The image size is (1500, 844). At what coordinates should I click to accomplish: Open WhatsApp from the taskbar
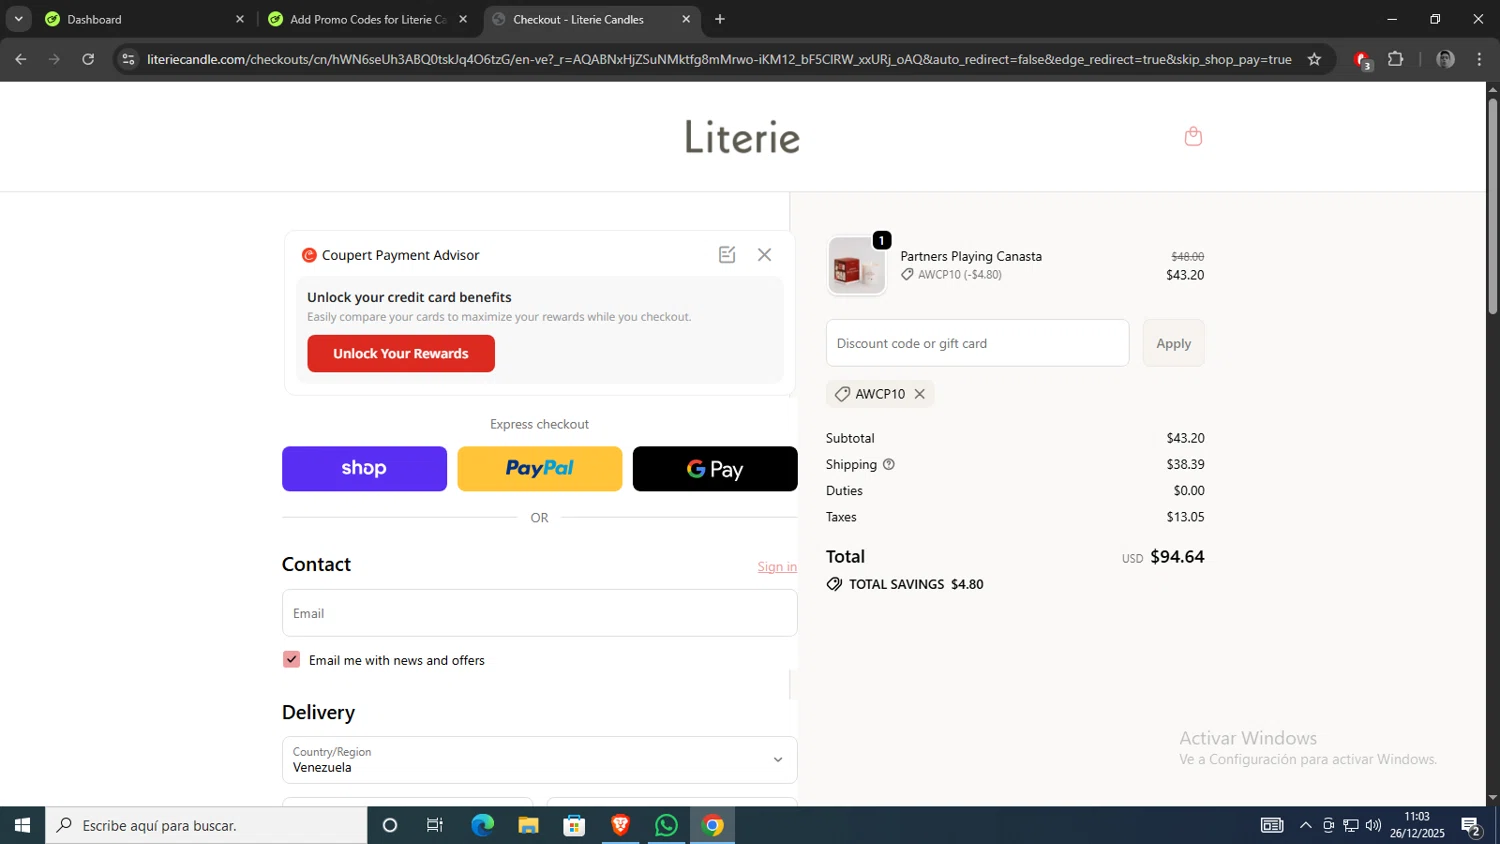pos(666,825)
